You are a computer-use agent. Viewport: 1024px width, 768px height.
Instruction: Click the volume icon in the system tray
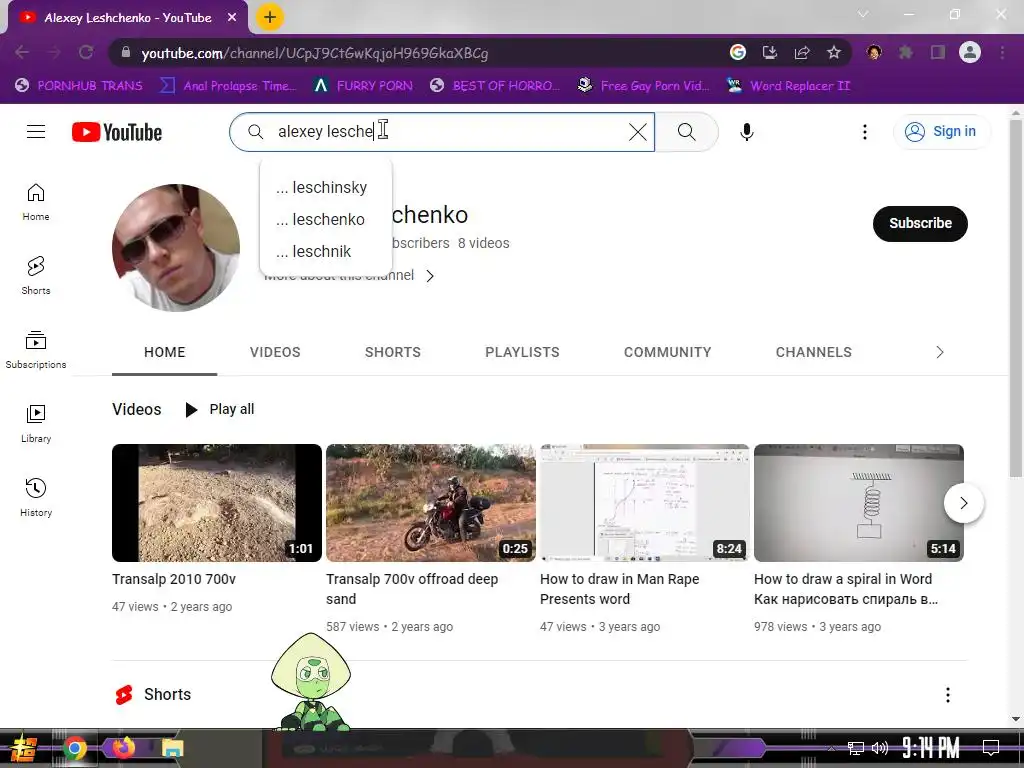click(880, 748)
